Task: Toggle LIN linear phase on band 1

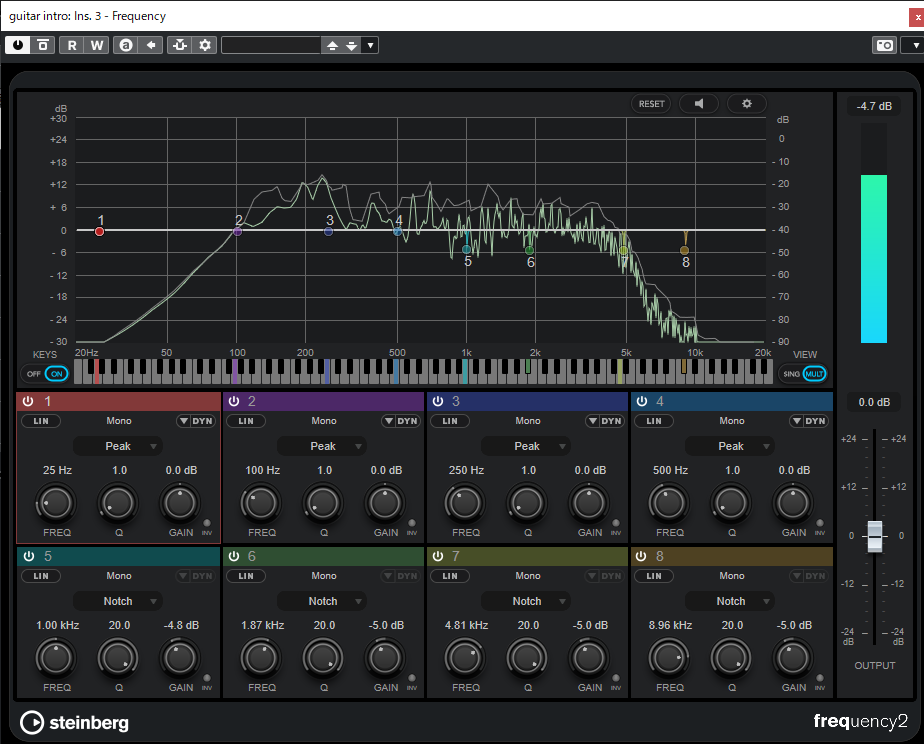Action: pyautogui.click(x=41, y=421)
